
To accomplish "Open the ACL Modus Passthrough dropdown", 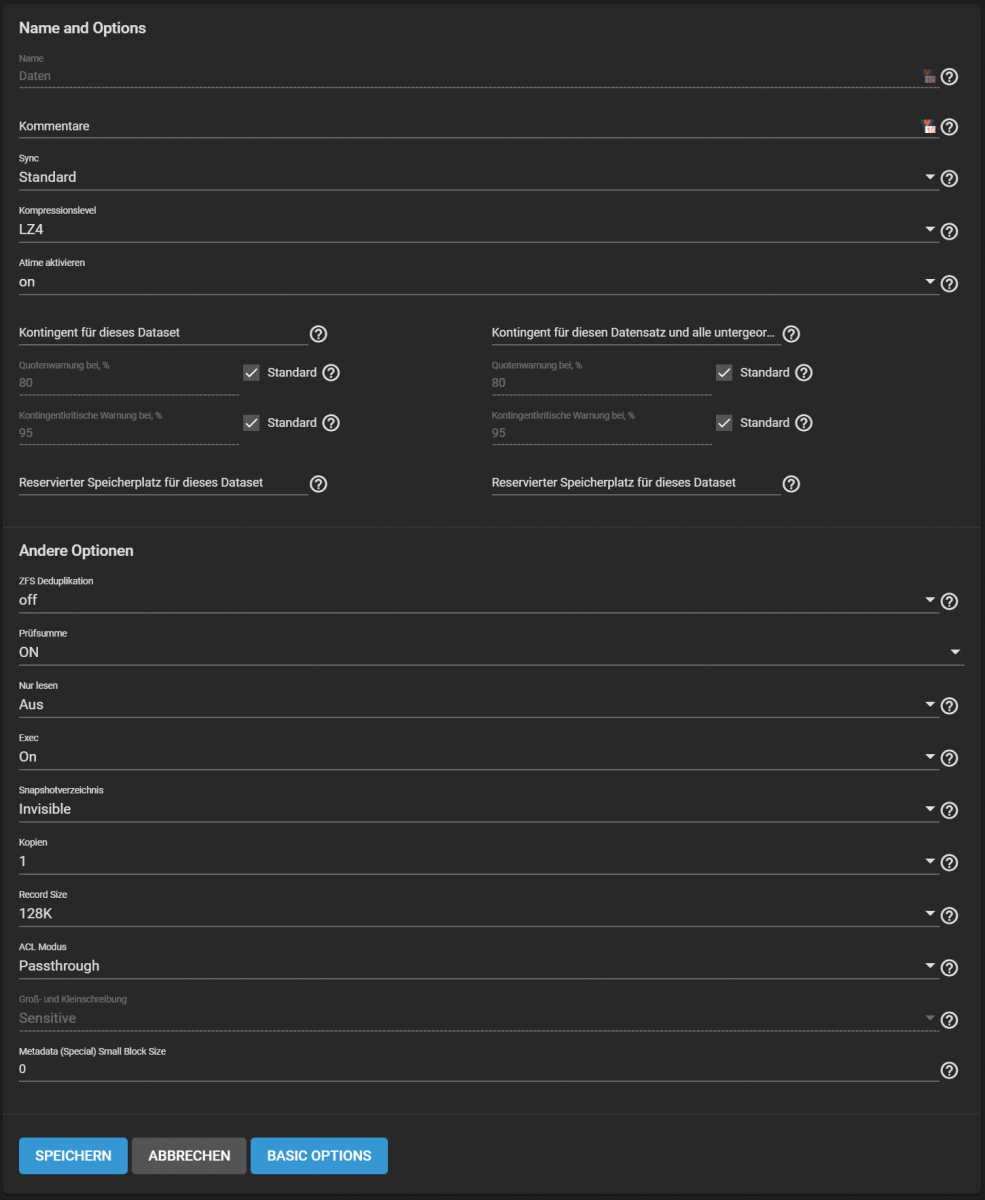I will point(478,966).
